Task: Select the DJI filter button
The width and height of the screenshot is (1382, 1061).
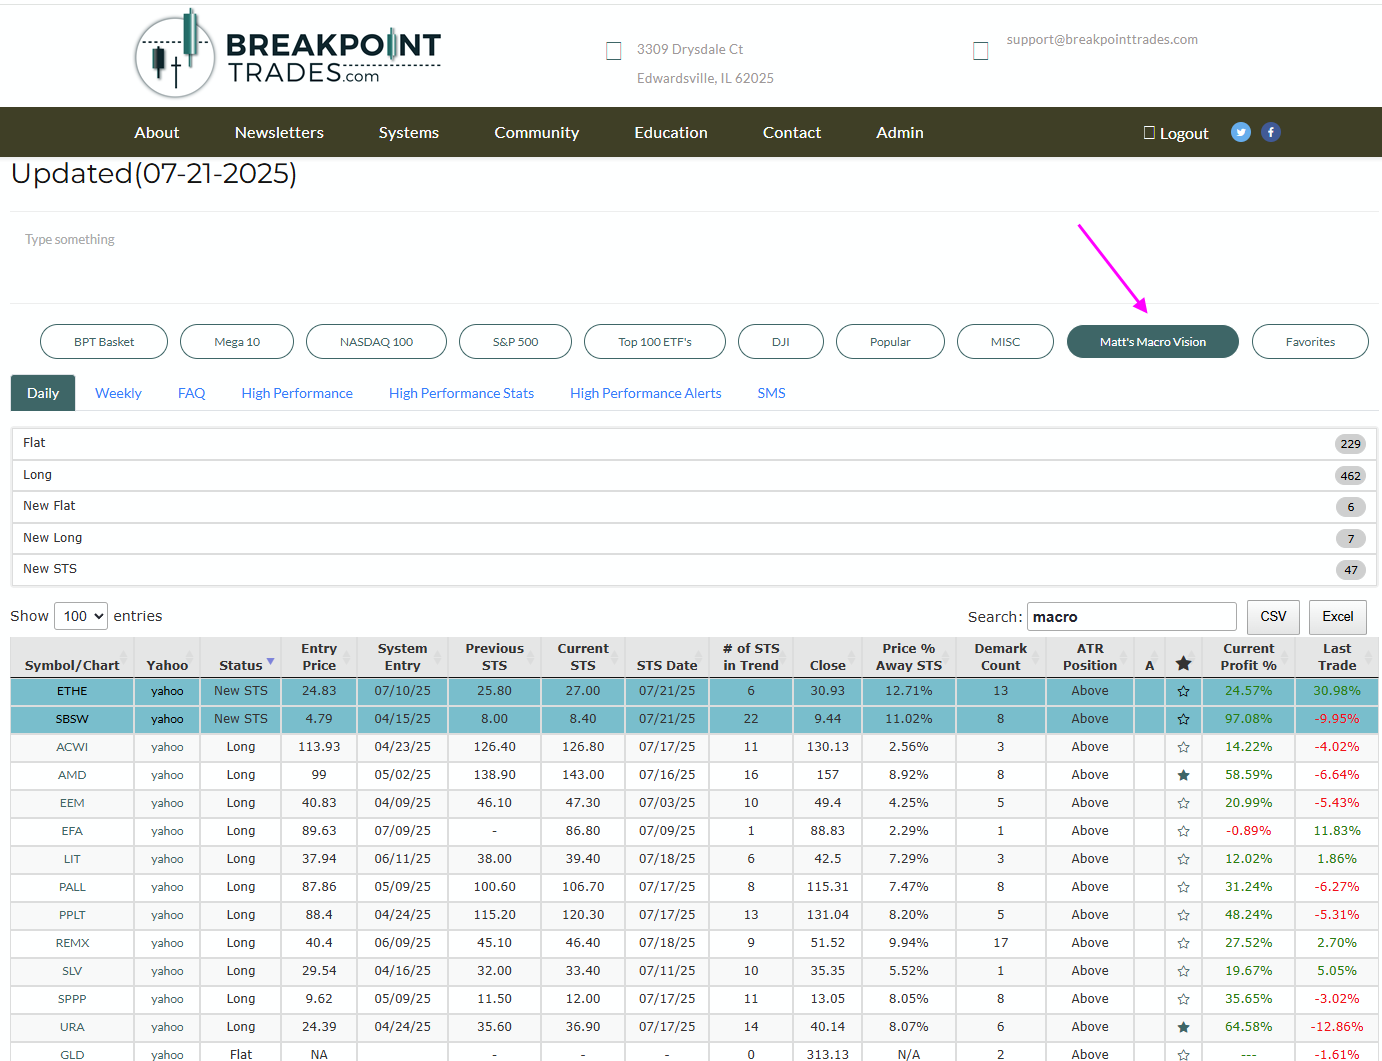Action: coord(781,341)
